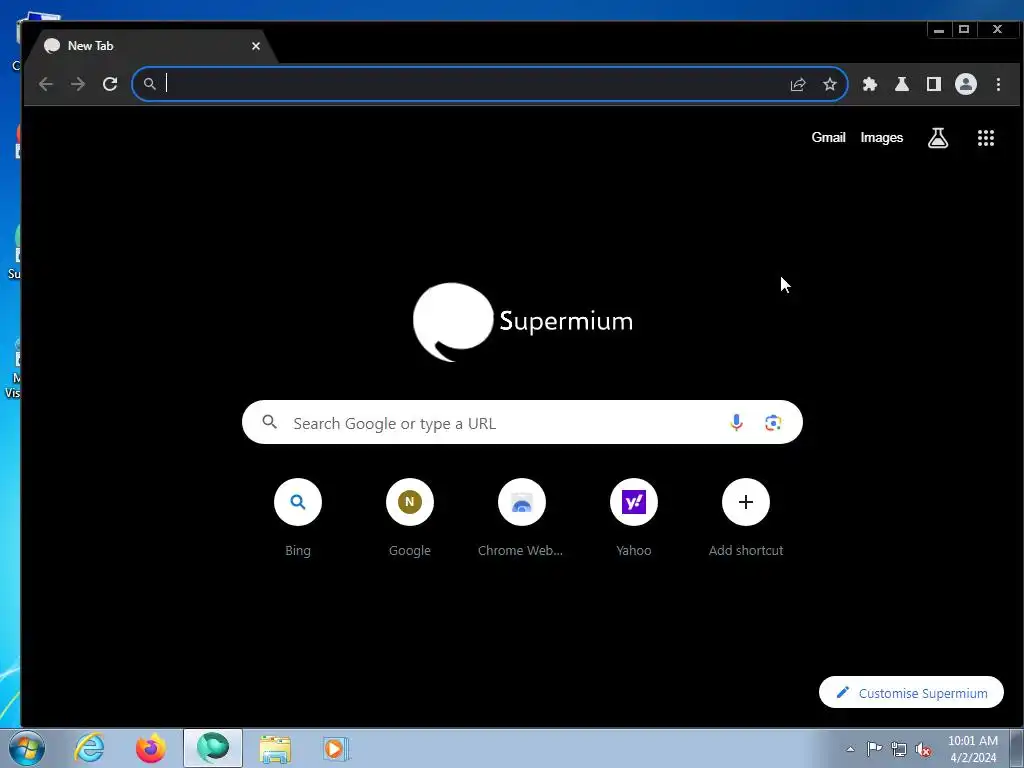This screenshot has height=768, width=1024.
Task: Click the Customise Supermium button
Action: 911,692
